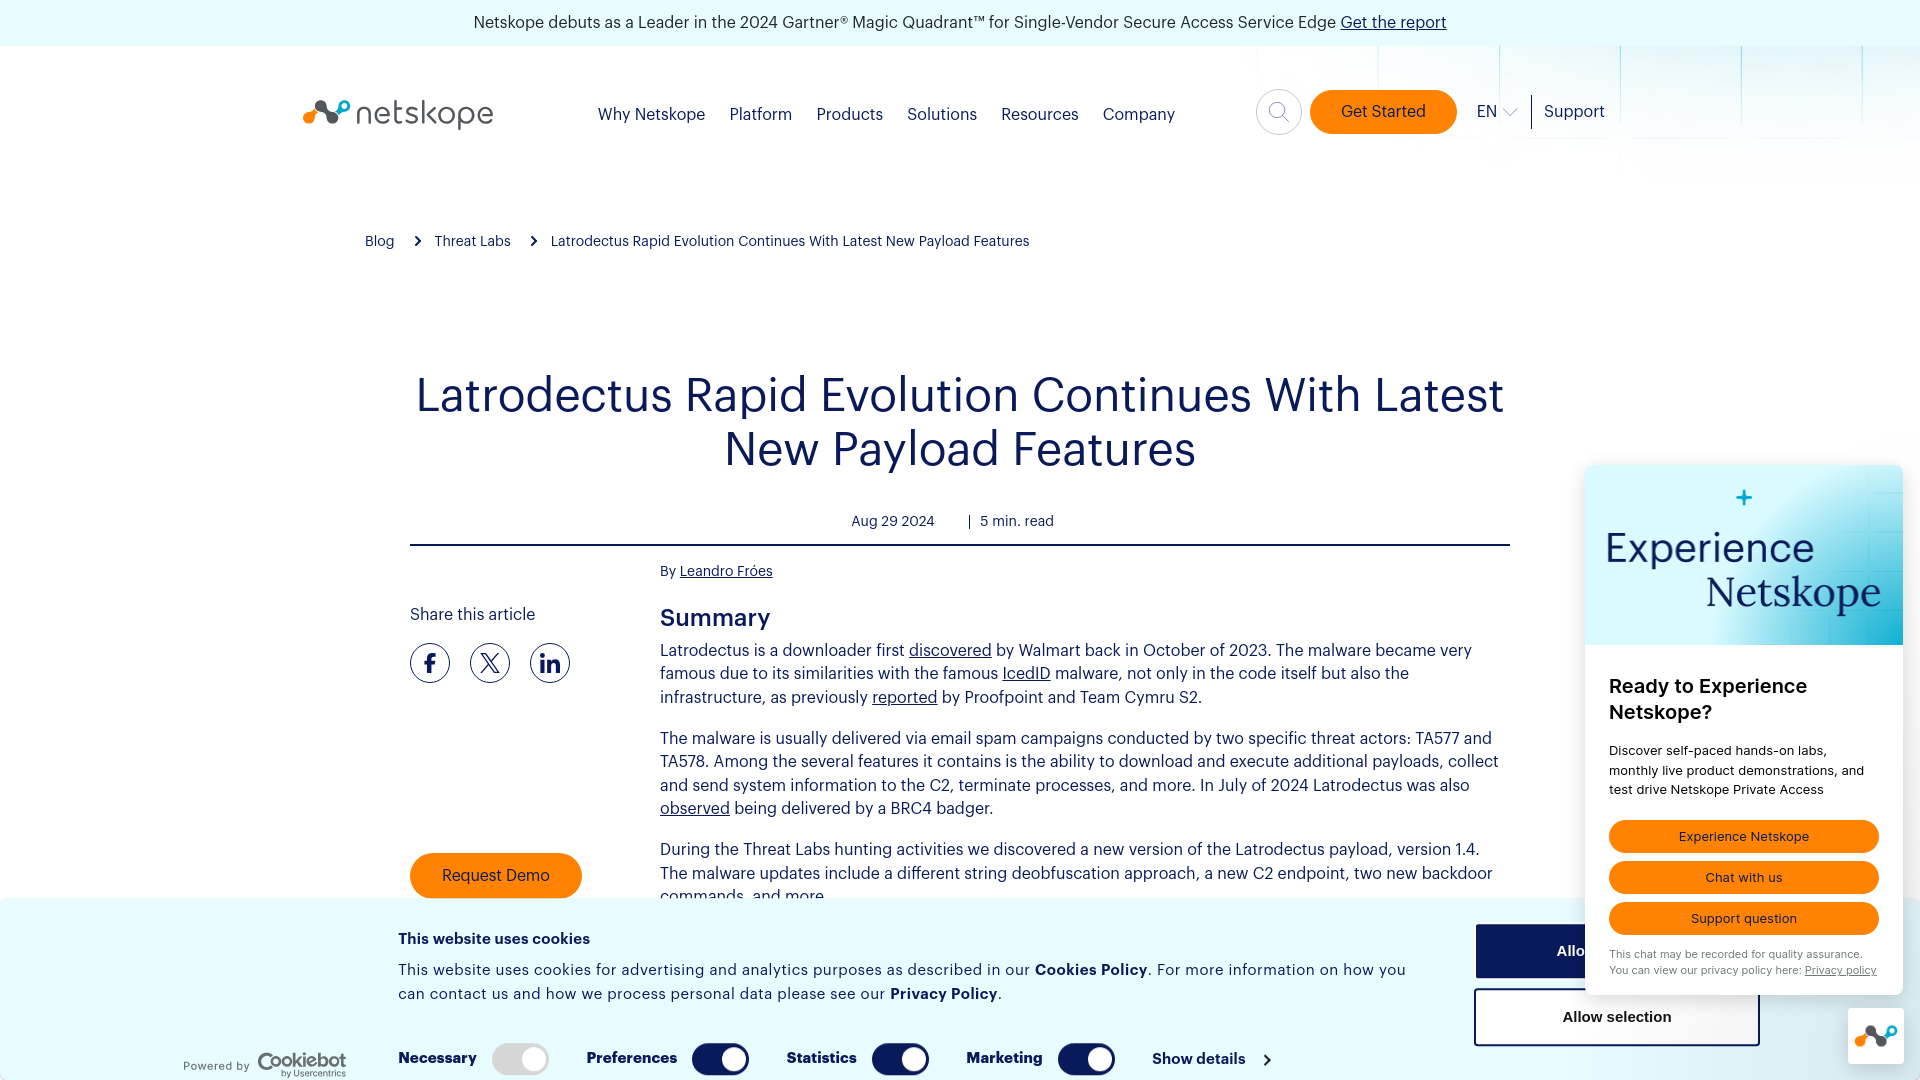Click the Cookiebot powered-by icon

click(262, 1064)
